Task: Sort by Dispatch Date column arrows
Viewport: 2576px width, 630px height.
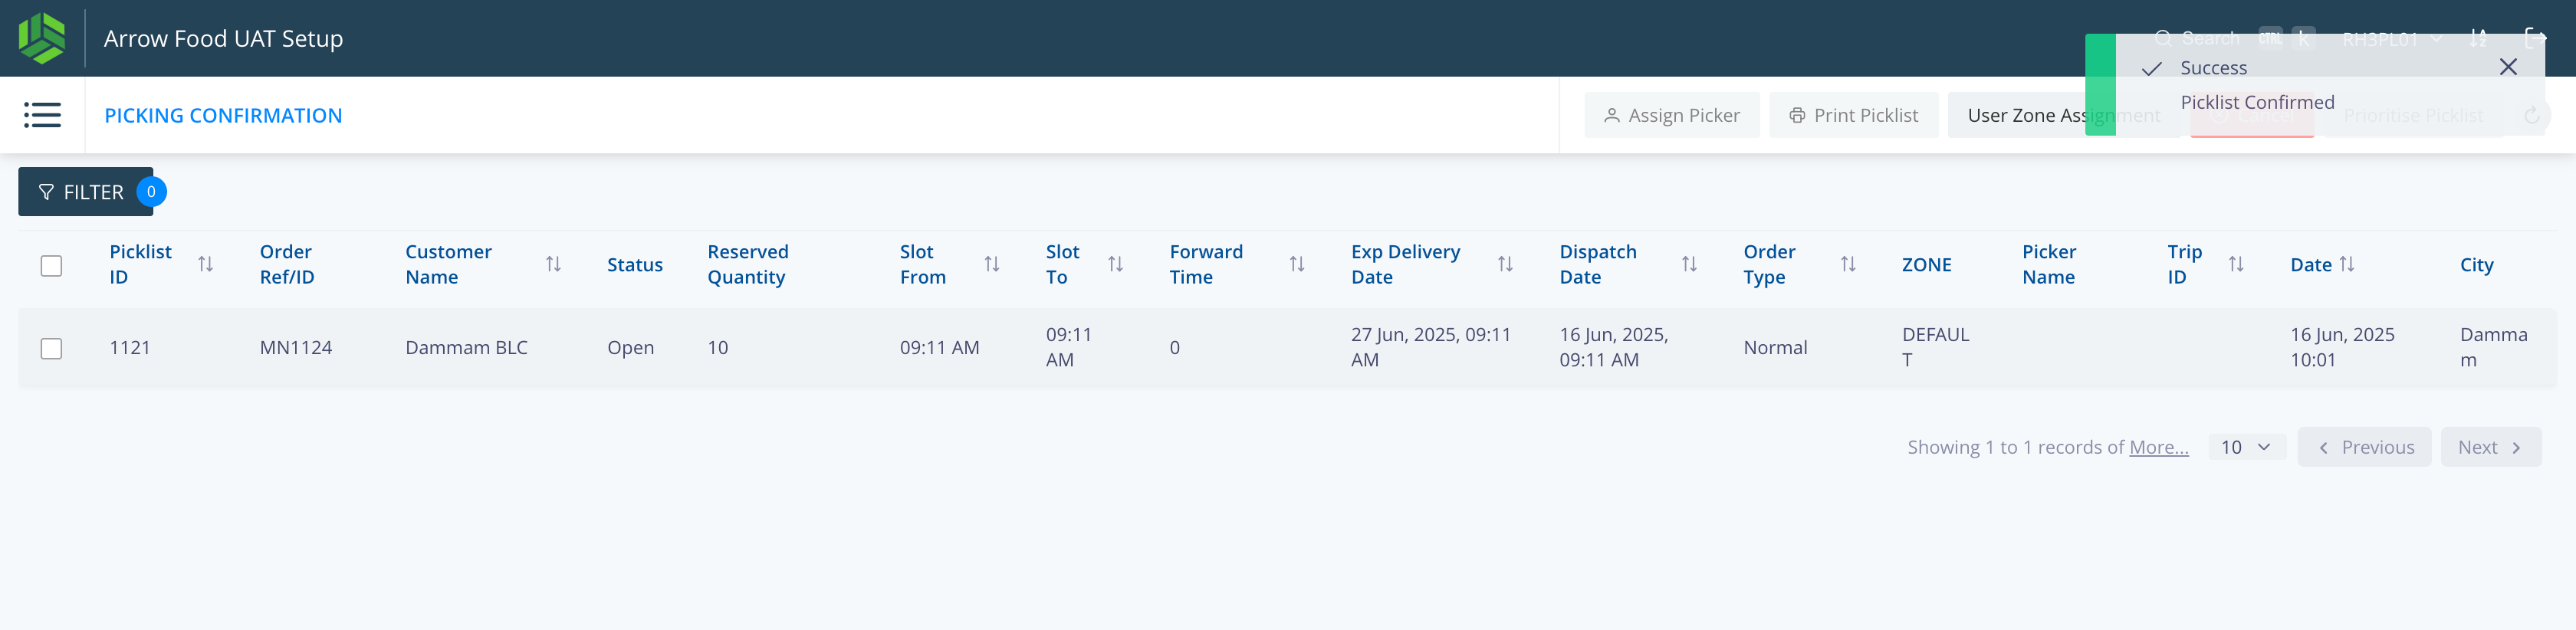Action: (x=1689, y=264)
